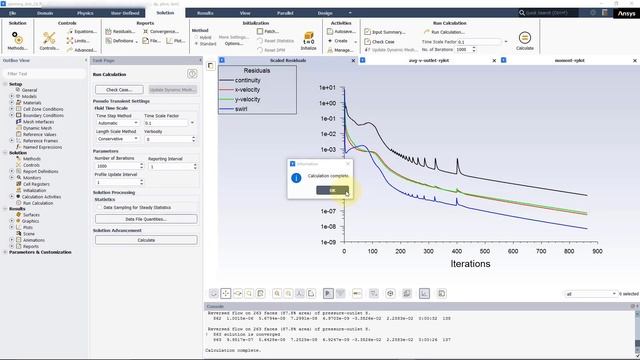Switch to the Domain ribbon tab

coord(45,13)
